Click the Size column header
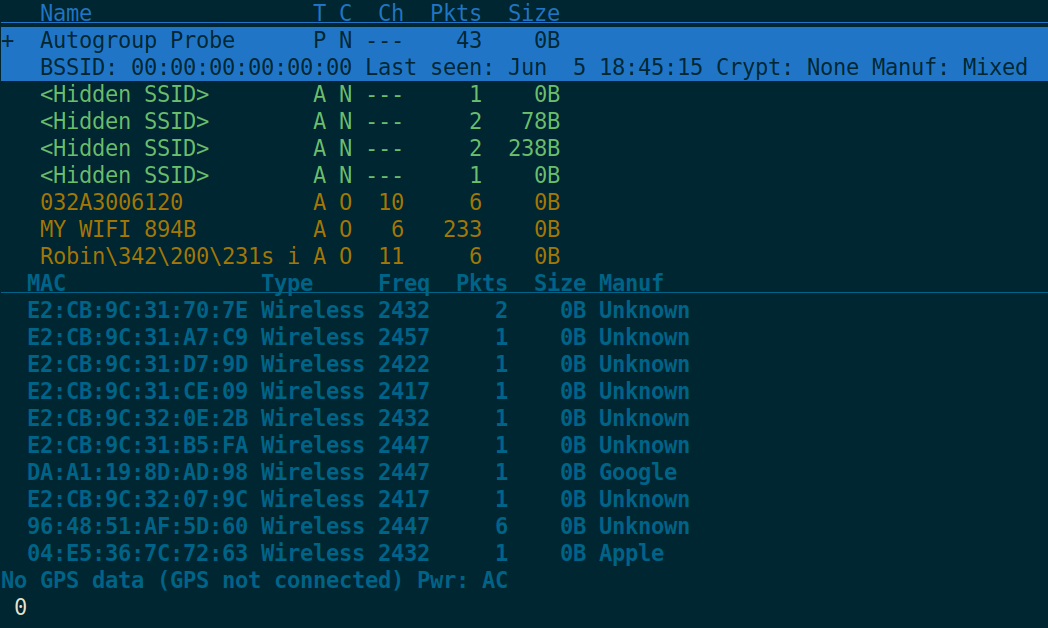The height and width of the screenshot is (628, 1048). (x=533, y=13)
